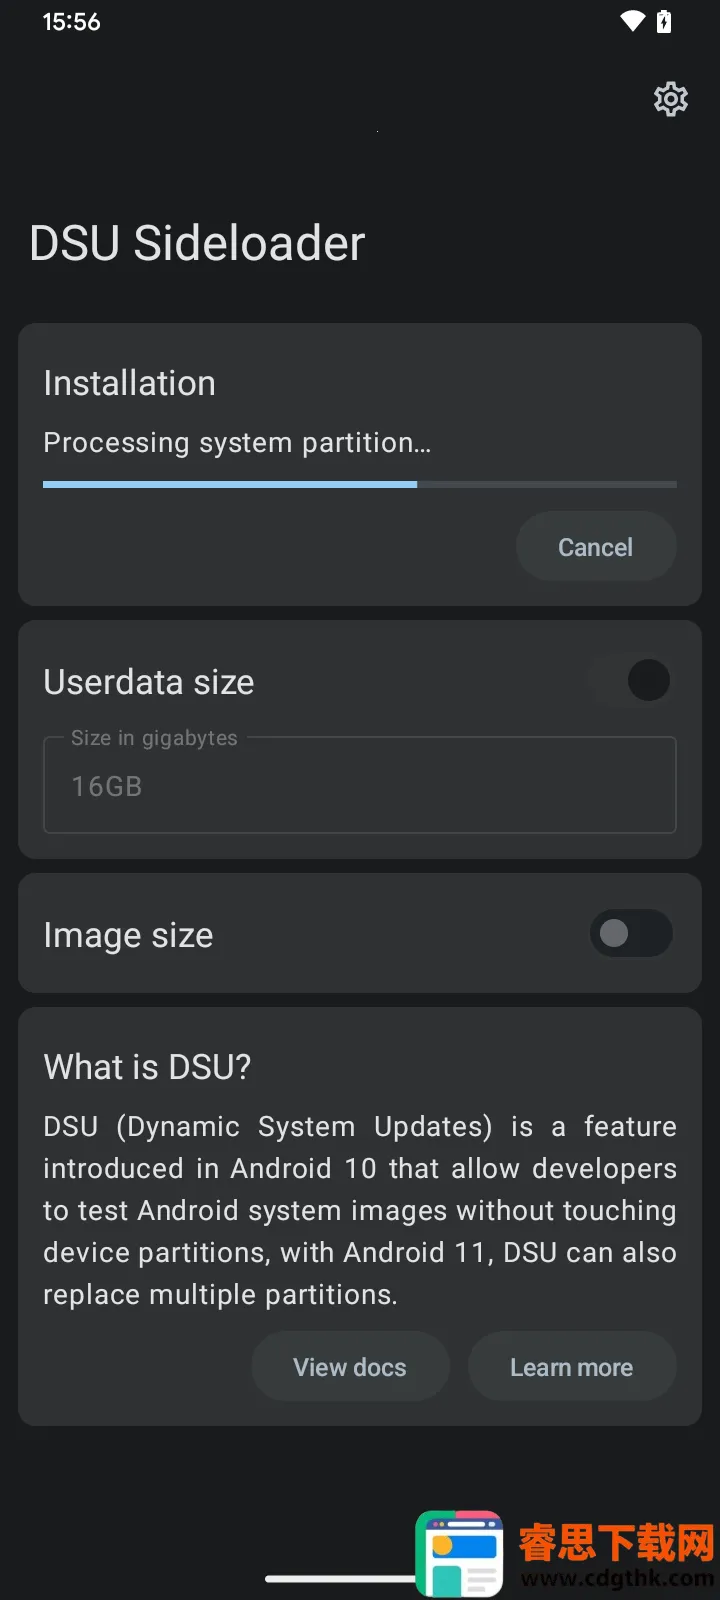Image resolution: width=720 pixels, height=1600 pixels.
Task: Toggle the Userdata size switch
Action: [631, 681]
